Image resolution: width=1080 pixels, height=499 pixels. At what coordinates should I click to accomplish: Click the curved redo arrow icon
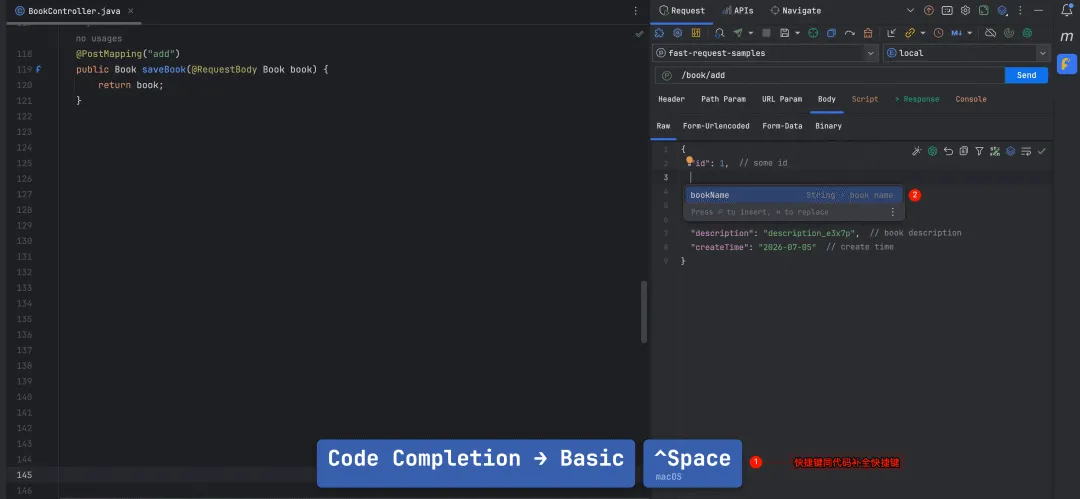pos(849,33)
